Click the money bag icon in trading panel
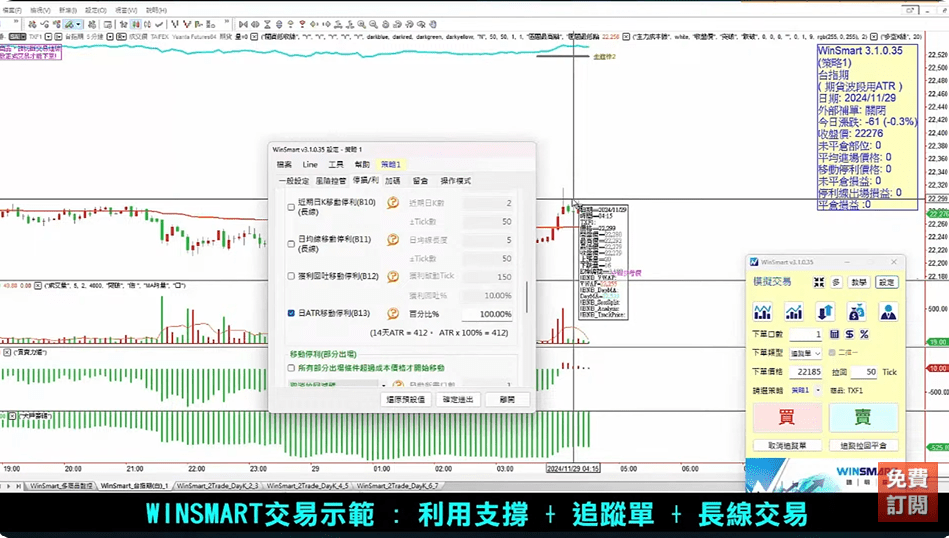The image size is (949, 538). coord(856,312)
